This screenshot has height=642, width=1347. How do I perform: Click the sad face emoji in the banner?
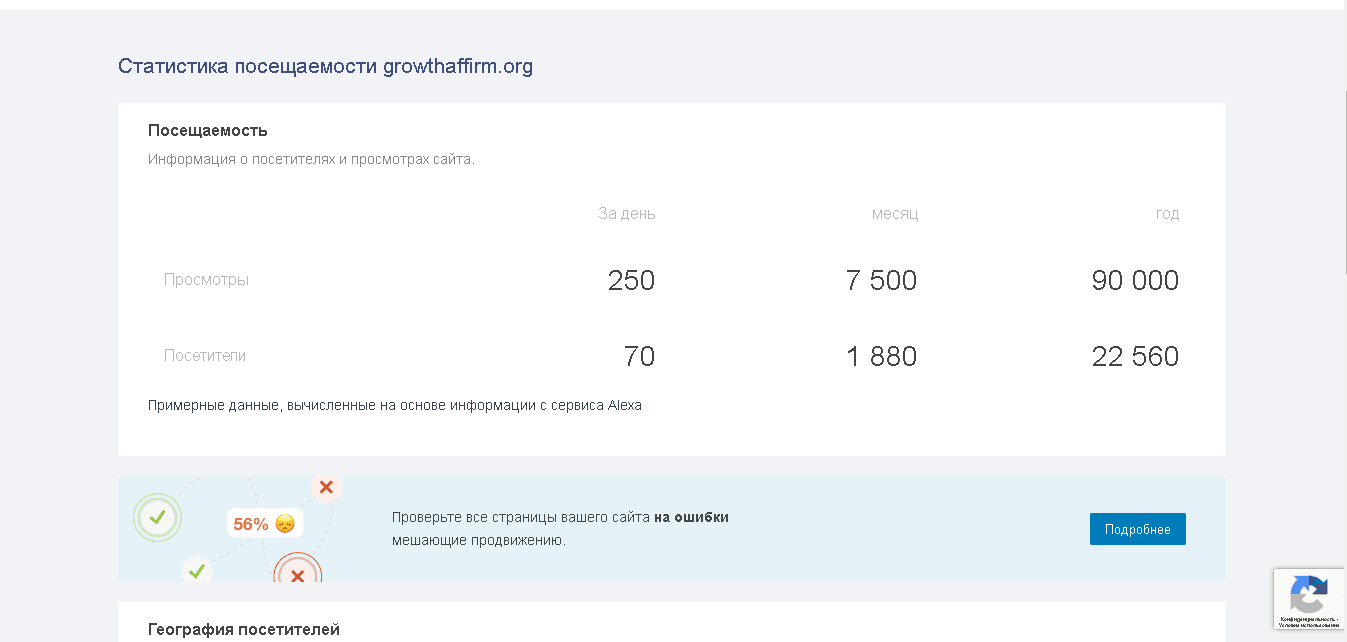(x=285, y=523)
